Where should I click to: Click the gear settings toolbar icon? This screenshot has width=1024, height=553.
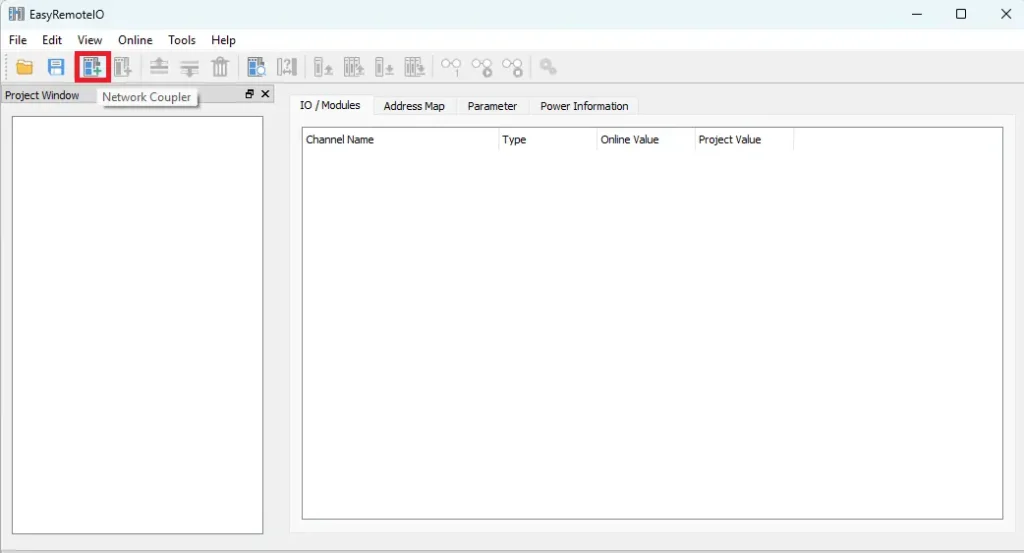pos(547,67)
